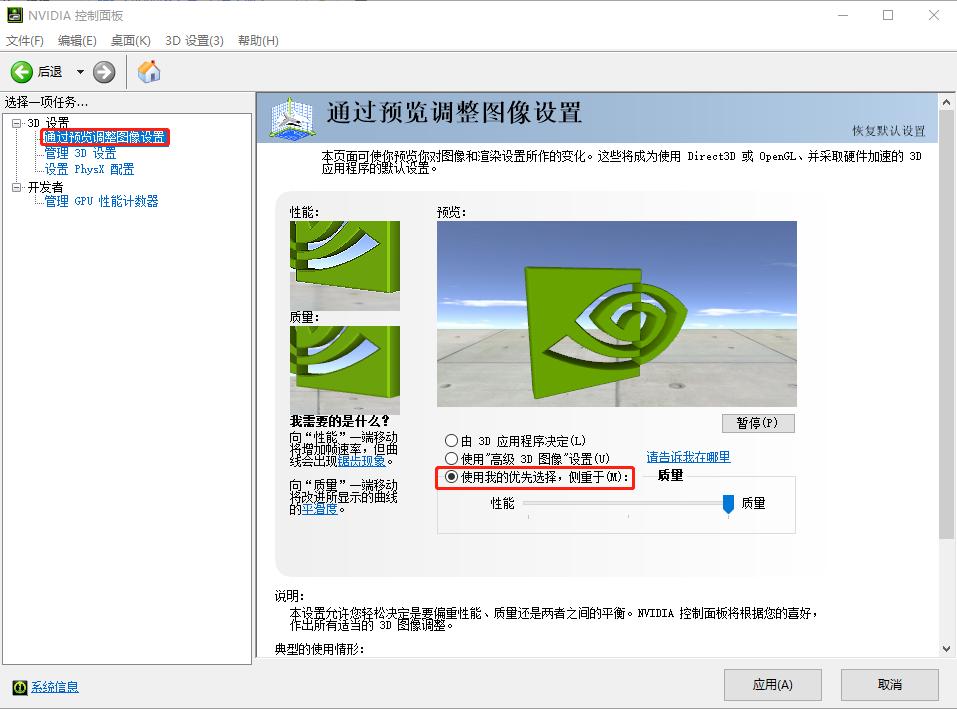Select 由 3D 应用程序决定 radio button
The image size is (957, 709).
click(x=451, y=441)
